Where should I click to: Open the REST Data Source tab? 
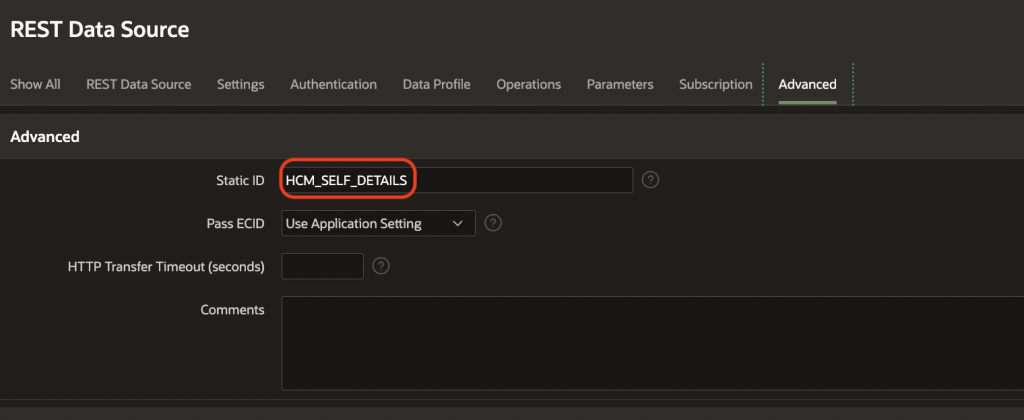pos(138,84)
